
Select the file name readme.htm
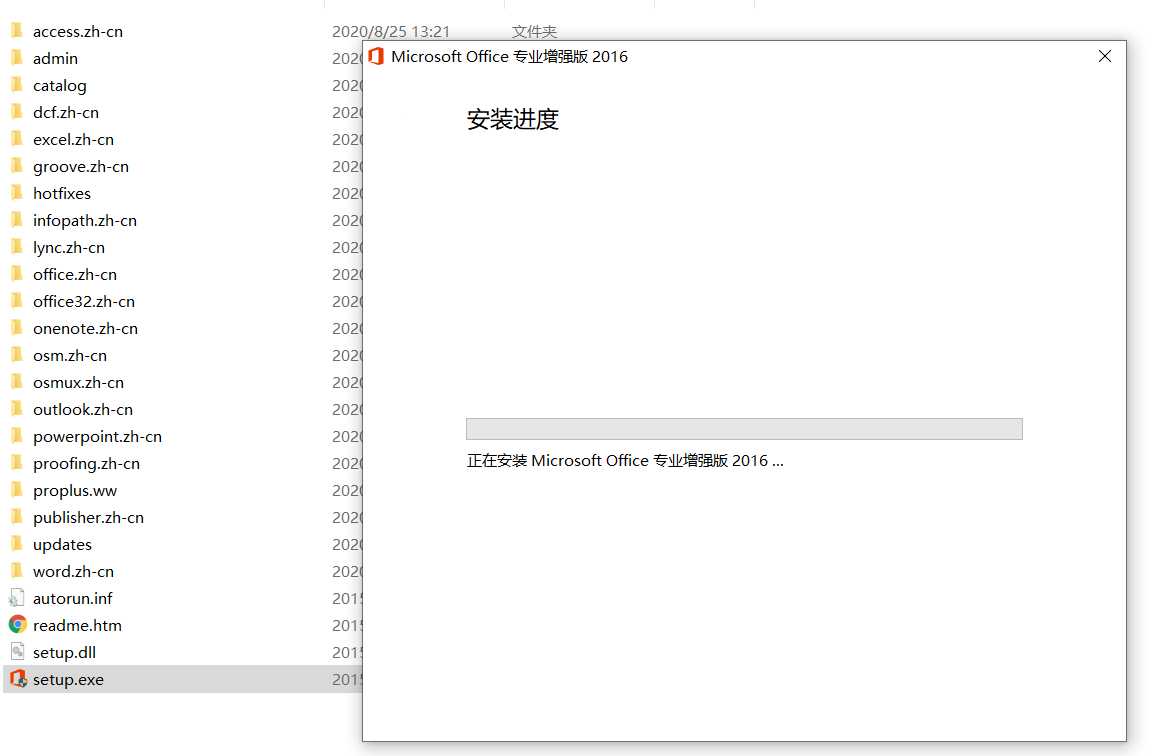click(77, 625)
